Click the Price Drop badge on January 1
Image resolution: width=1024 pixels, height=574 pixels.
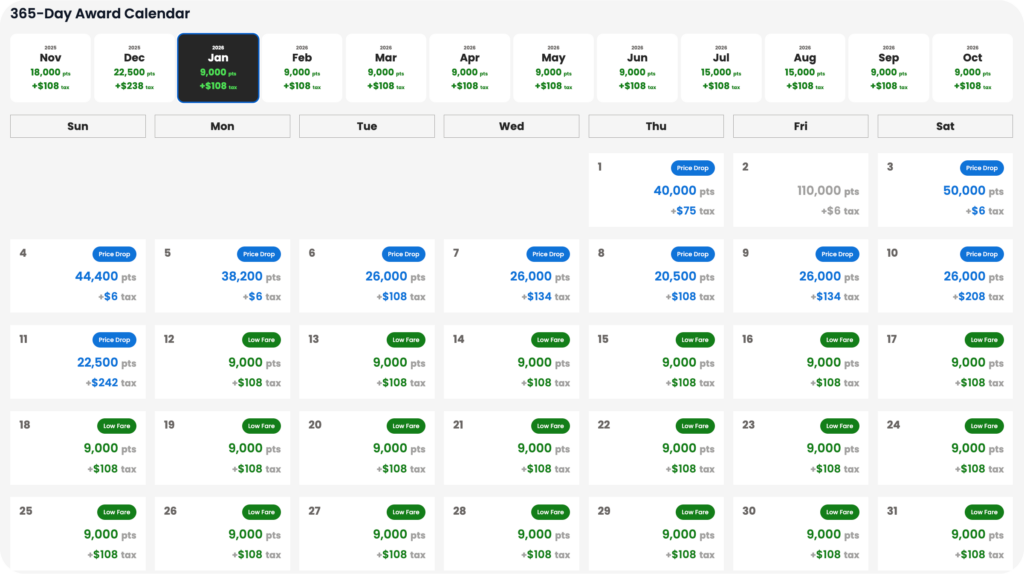click(692, 168)
